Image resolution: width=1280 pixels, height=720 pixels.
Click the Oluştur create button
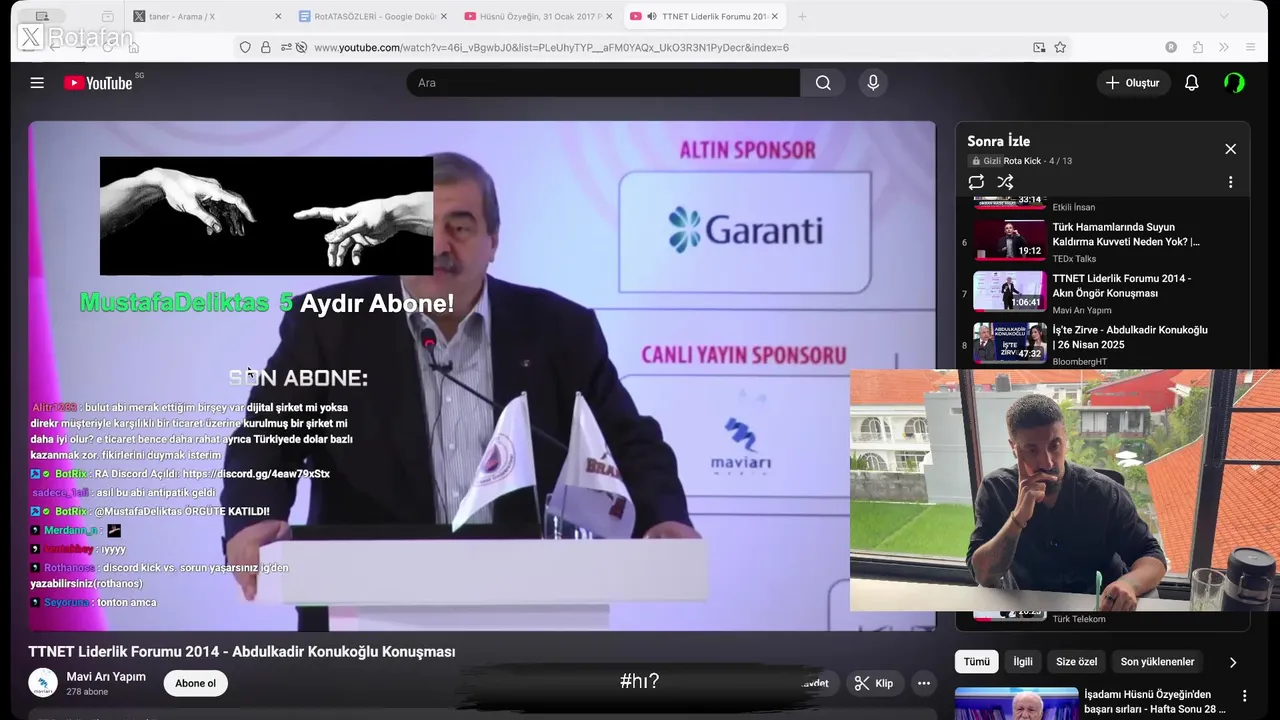click(x=1132, y=83)
